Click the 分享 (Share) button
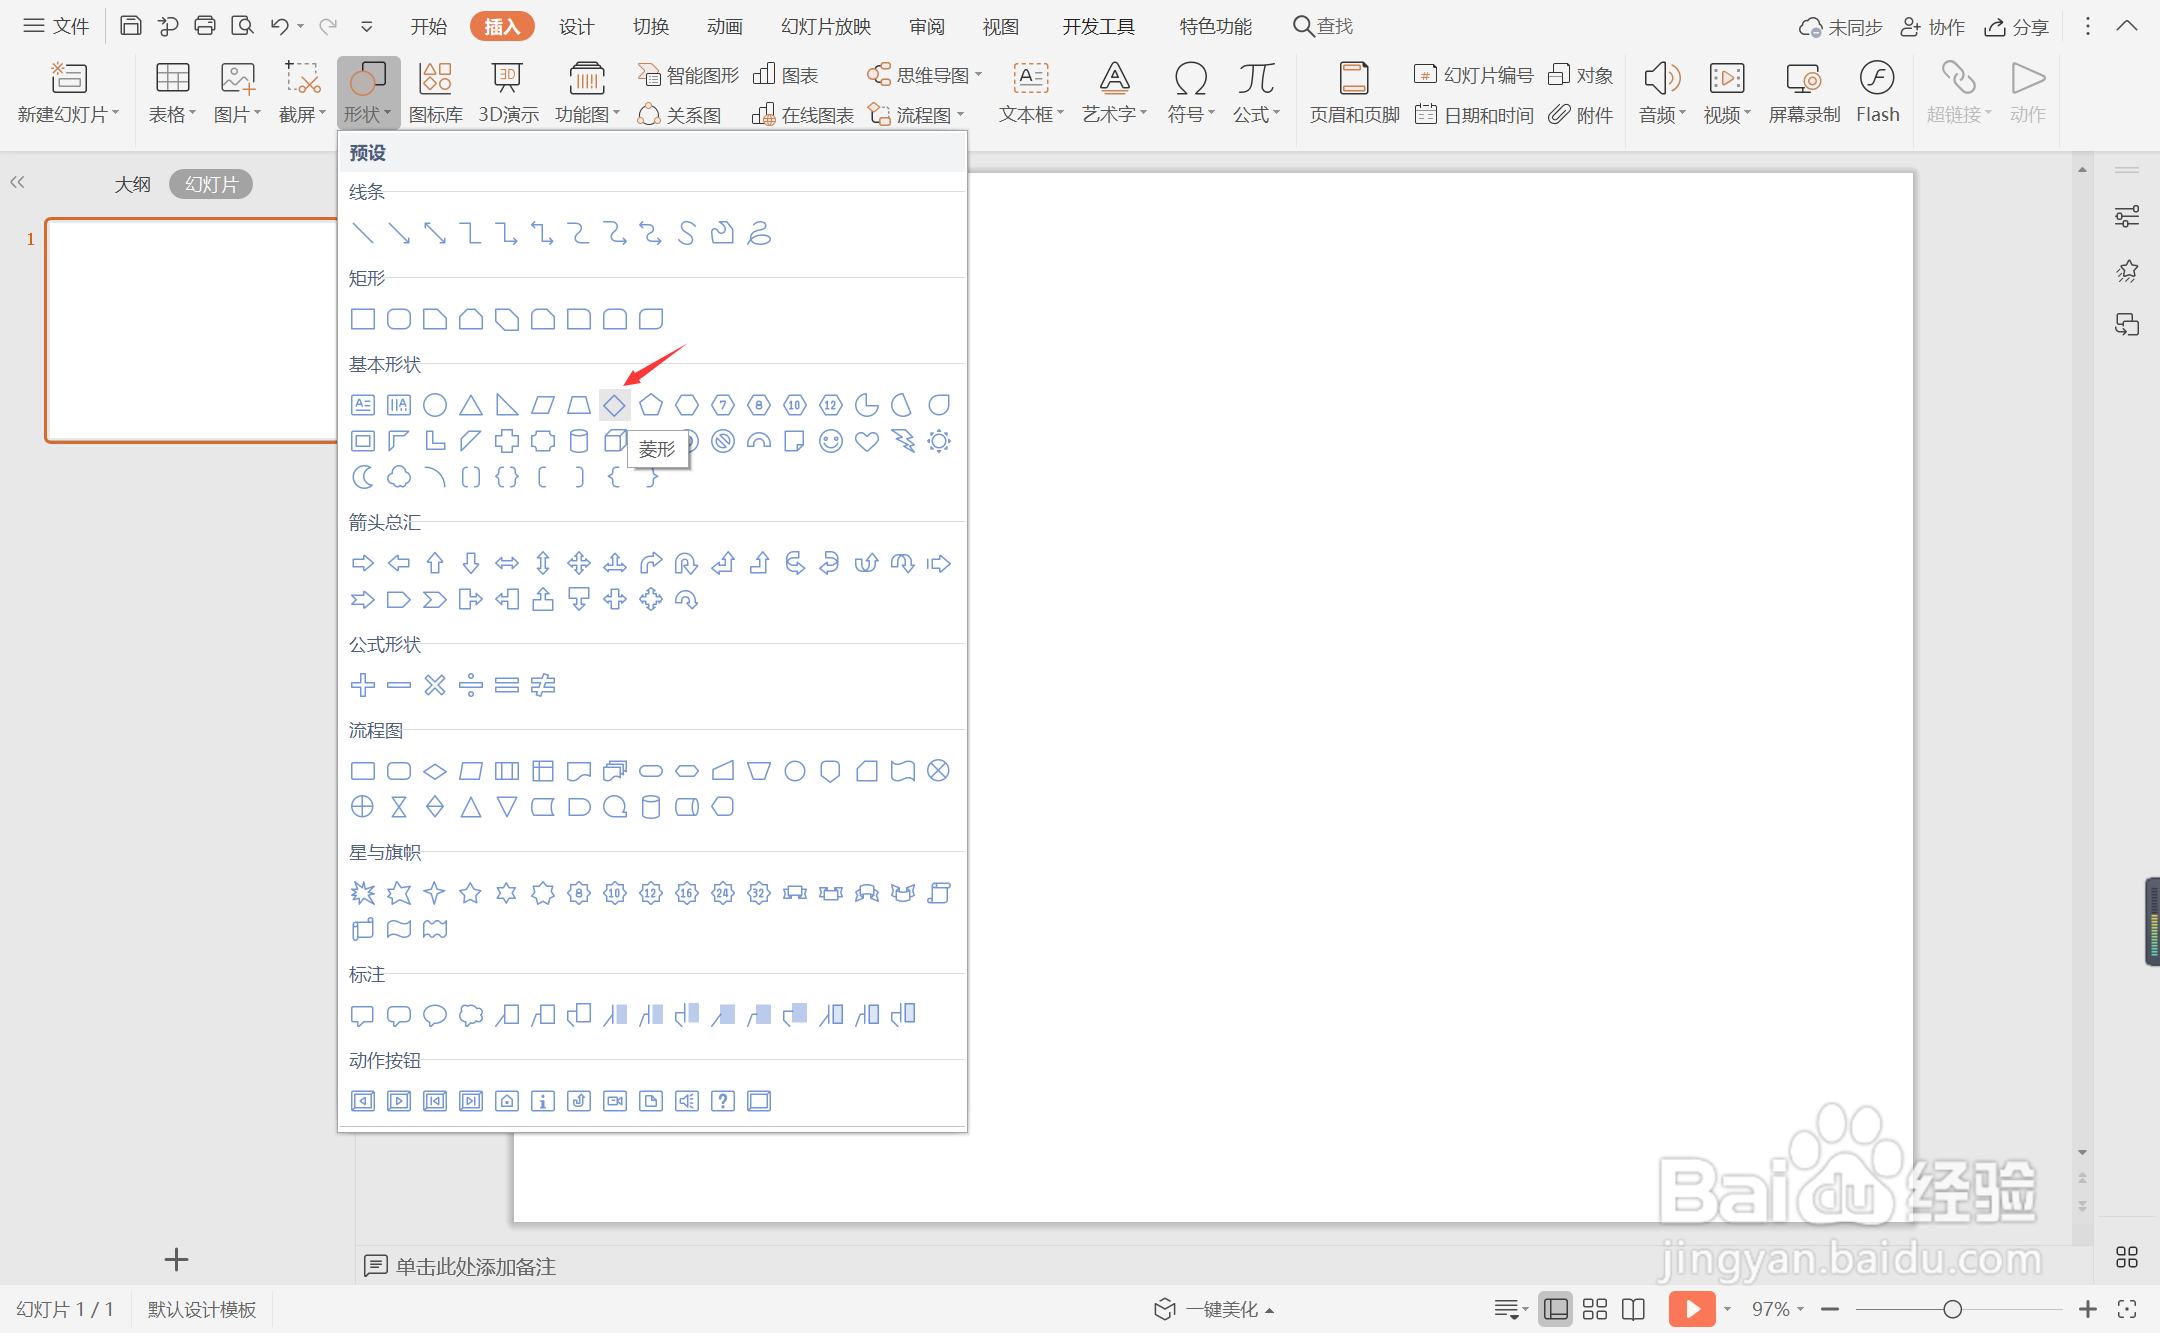 (2017, 27)
